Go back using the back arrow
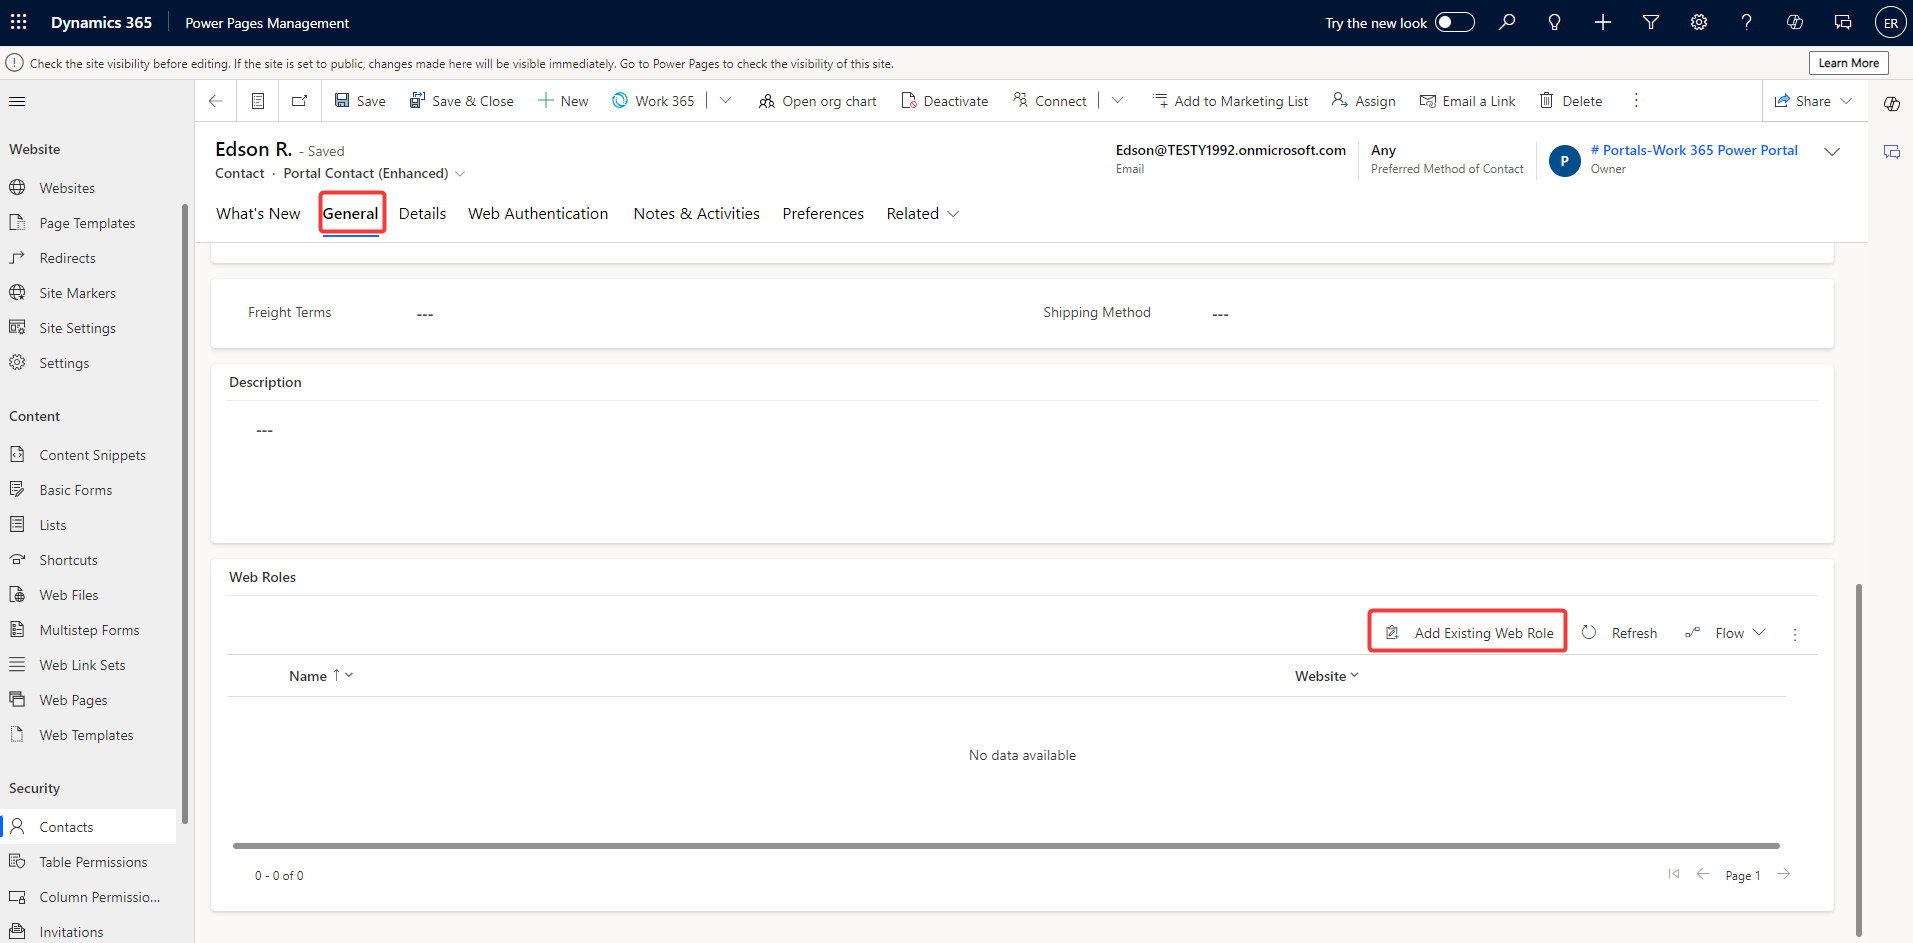 tap(215, 101)
